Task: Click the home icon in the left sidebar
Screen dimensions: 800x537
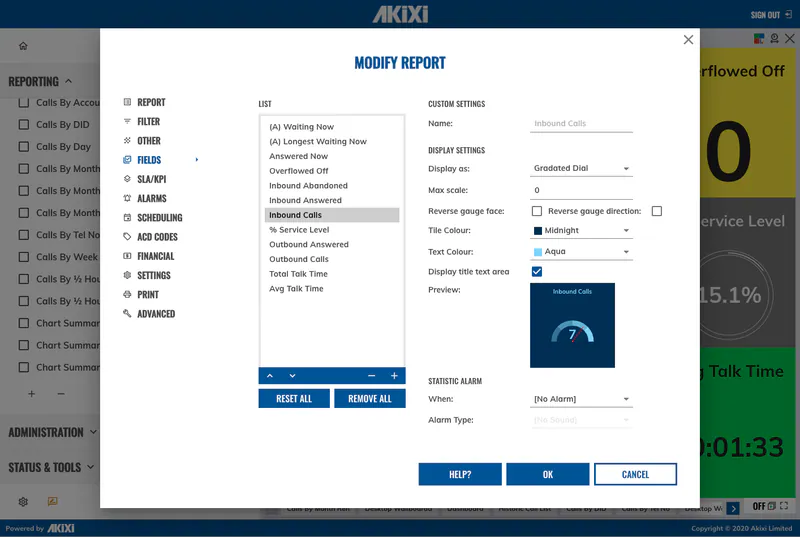Action: click(x=23, y=46)
